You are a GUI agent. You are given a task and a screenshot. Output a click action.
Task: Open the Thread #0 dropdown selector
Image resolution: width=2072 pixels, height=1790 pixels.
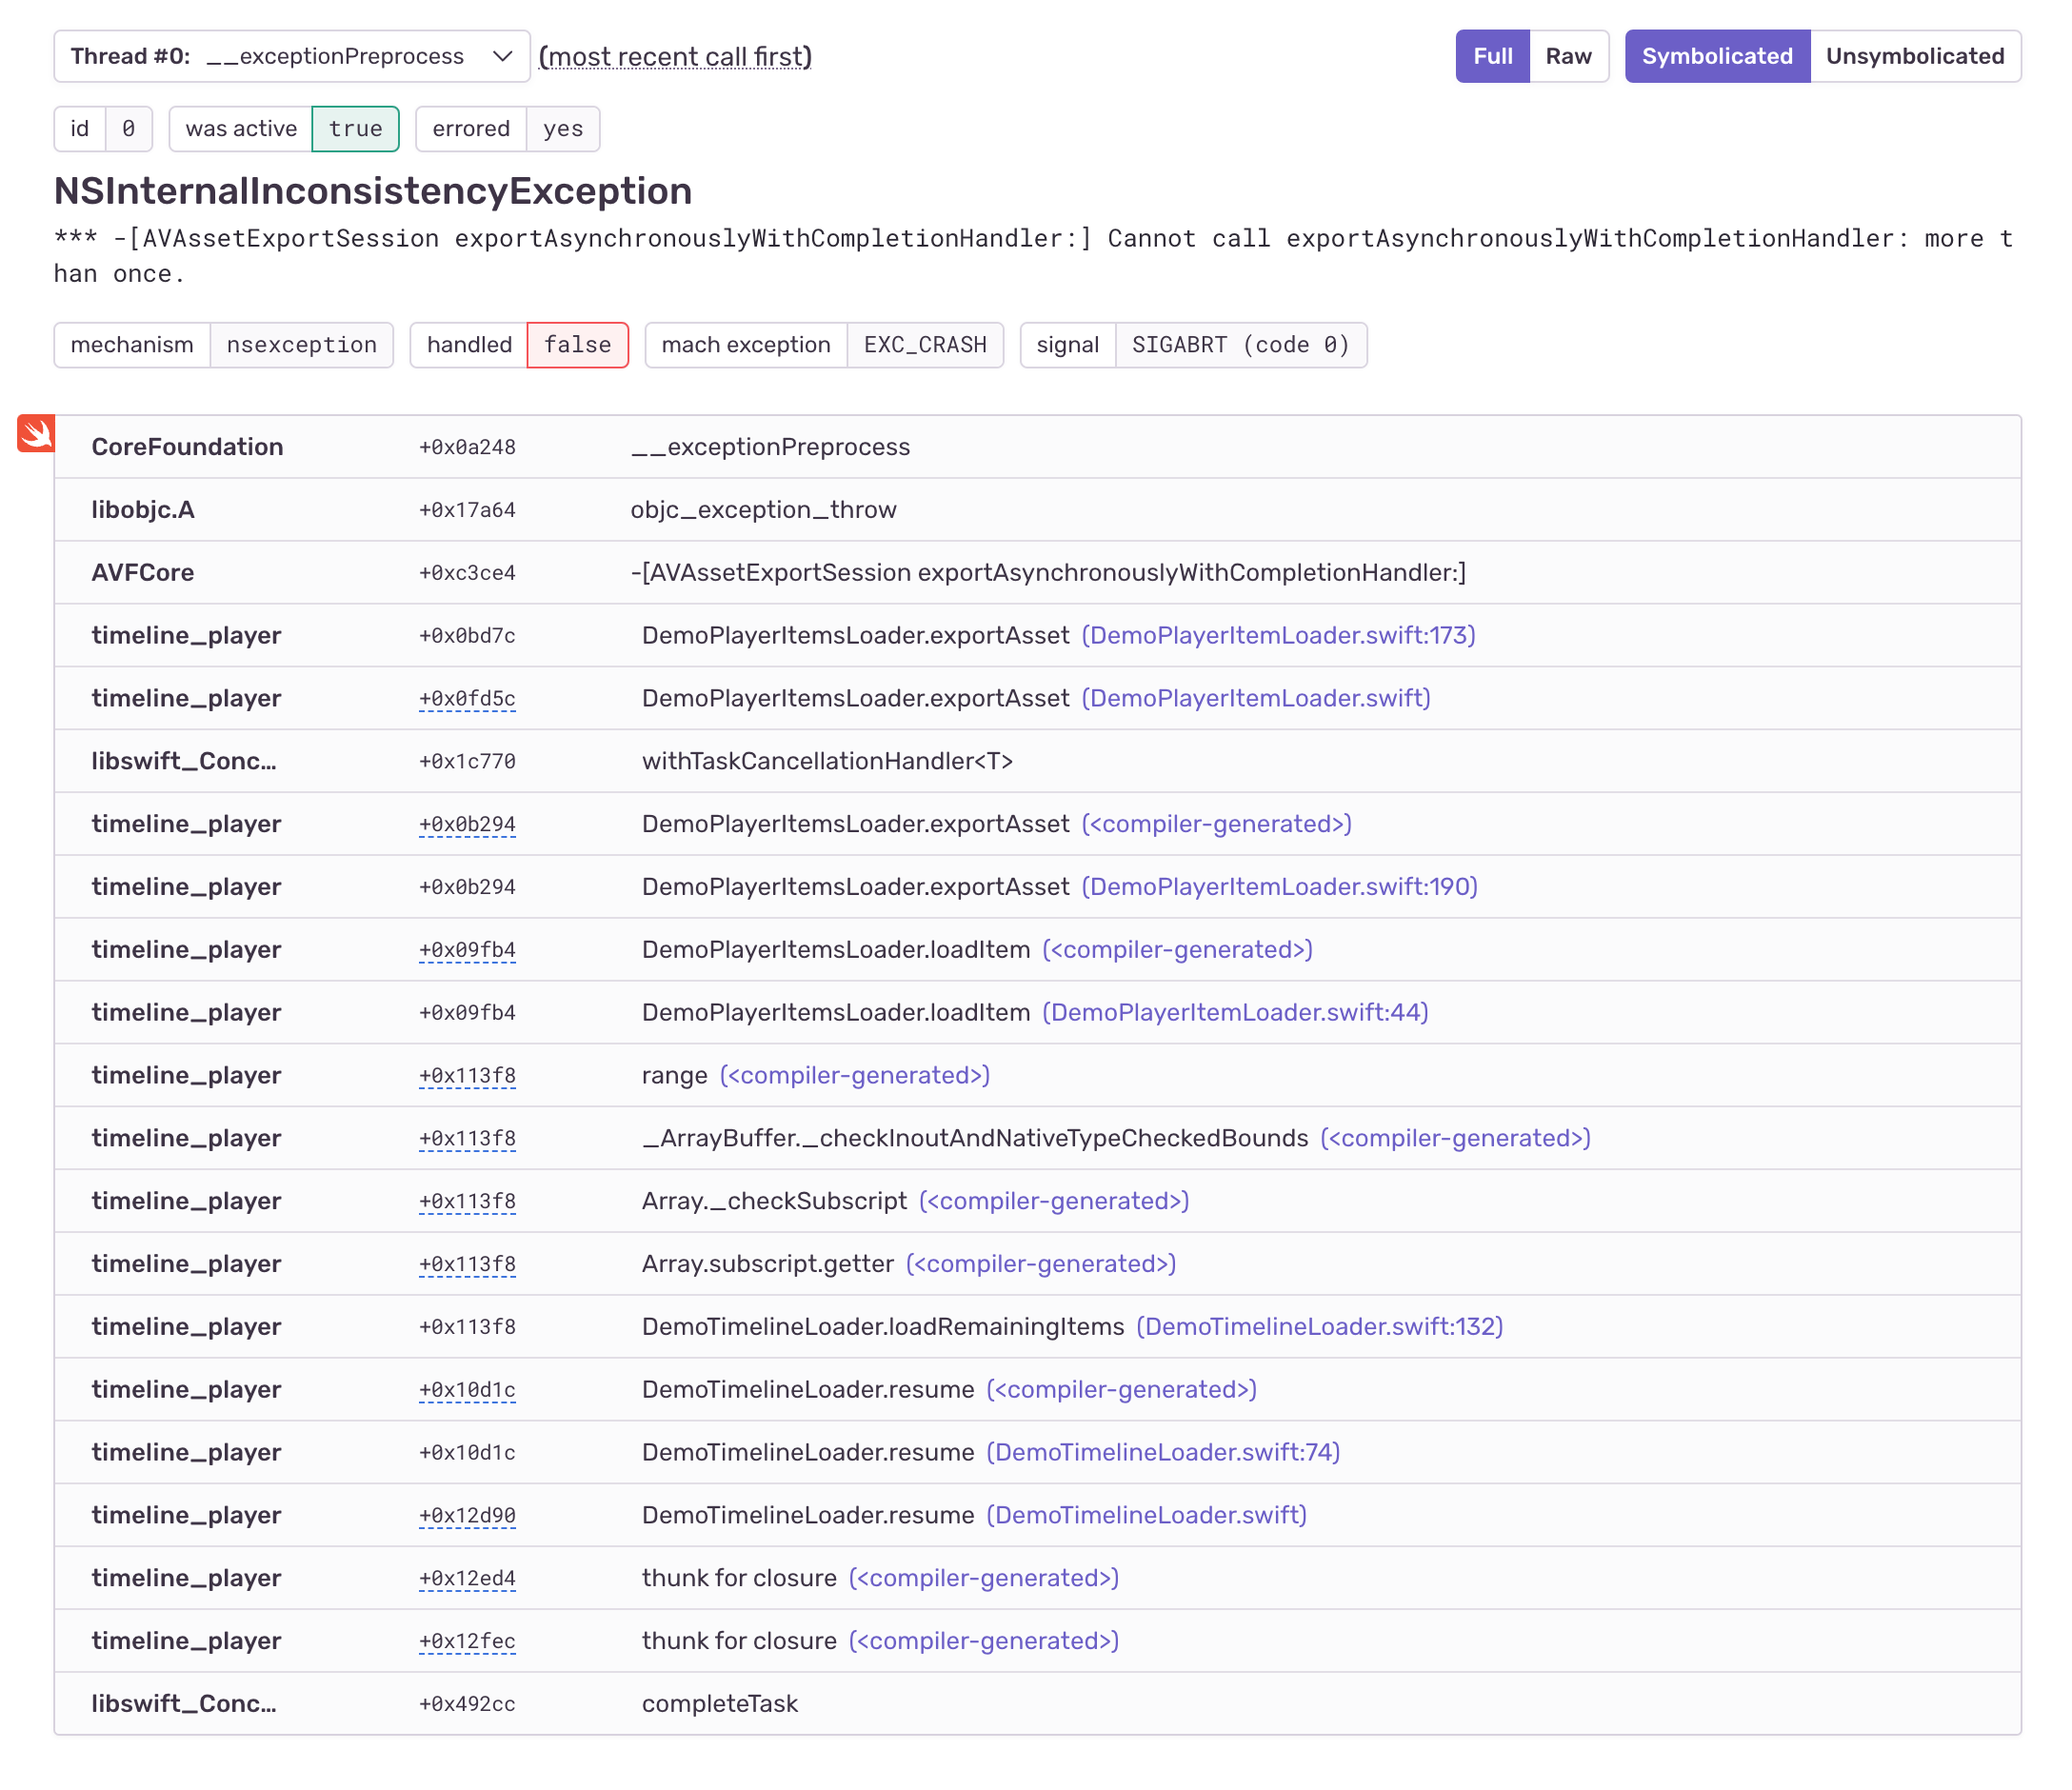pyautogui.click(x=290, y=56)
